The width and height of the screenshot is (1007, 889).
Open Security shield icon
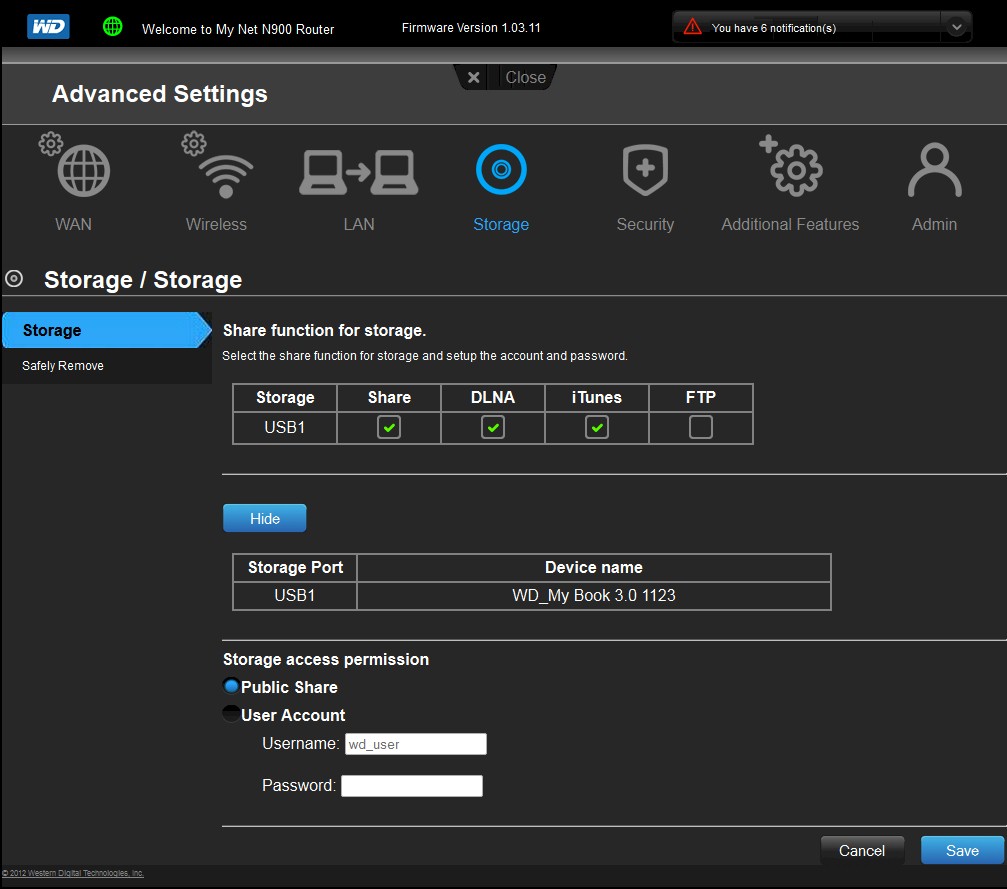coord(645,170)
